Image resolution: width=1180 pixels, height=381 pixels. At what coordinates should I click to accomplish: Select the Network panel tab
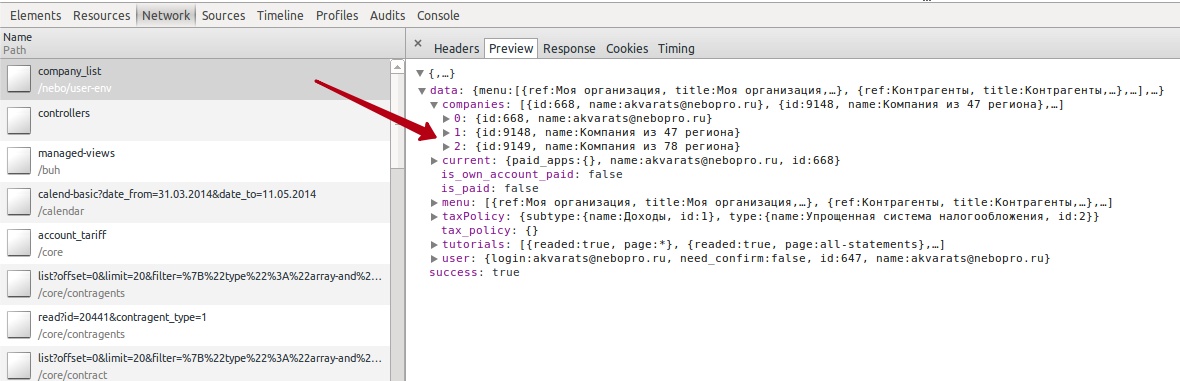point(166,15)
